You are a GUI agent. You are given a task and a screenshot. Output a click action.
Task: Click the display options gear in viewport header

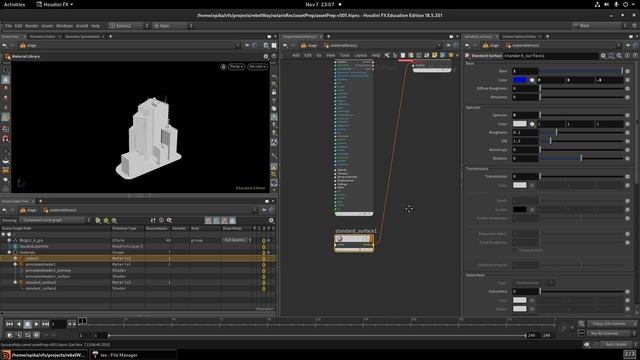(x=266, y=56)
